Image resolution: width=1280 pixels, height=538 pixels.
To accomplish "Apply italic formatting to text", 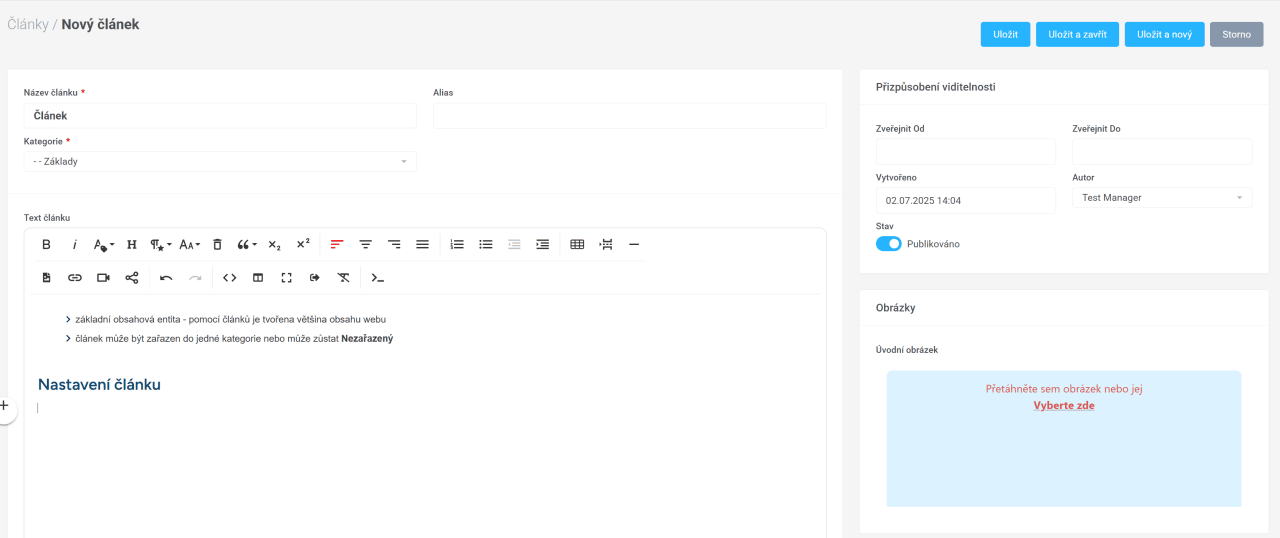I will click(x=74, y=244).
